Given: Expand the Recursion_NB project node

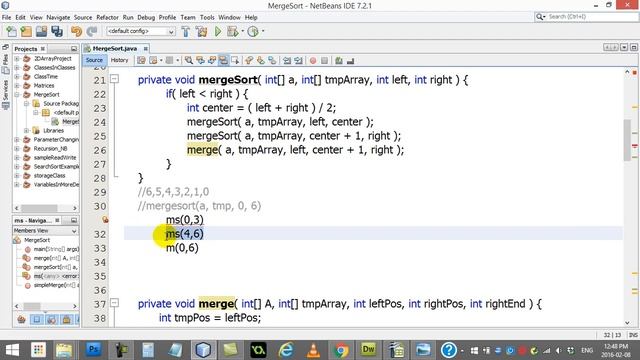Looking at the screenshot, I should pyautogui.click(x=17, y=149).
